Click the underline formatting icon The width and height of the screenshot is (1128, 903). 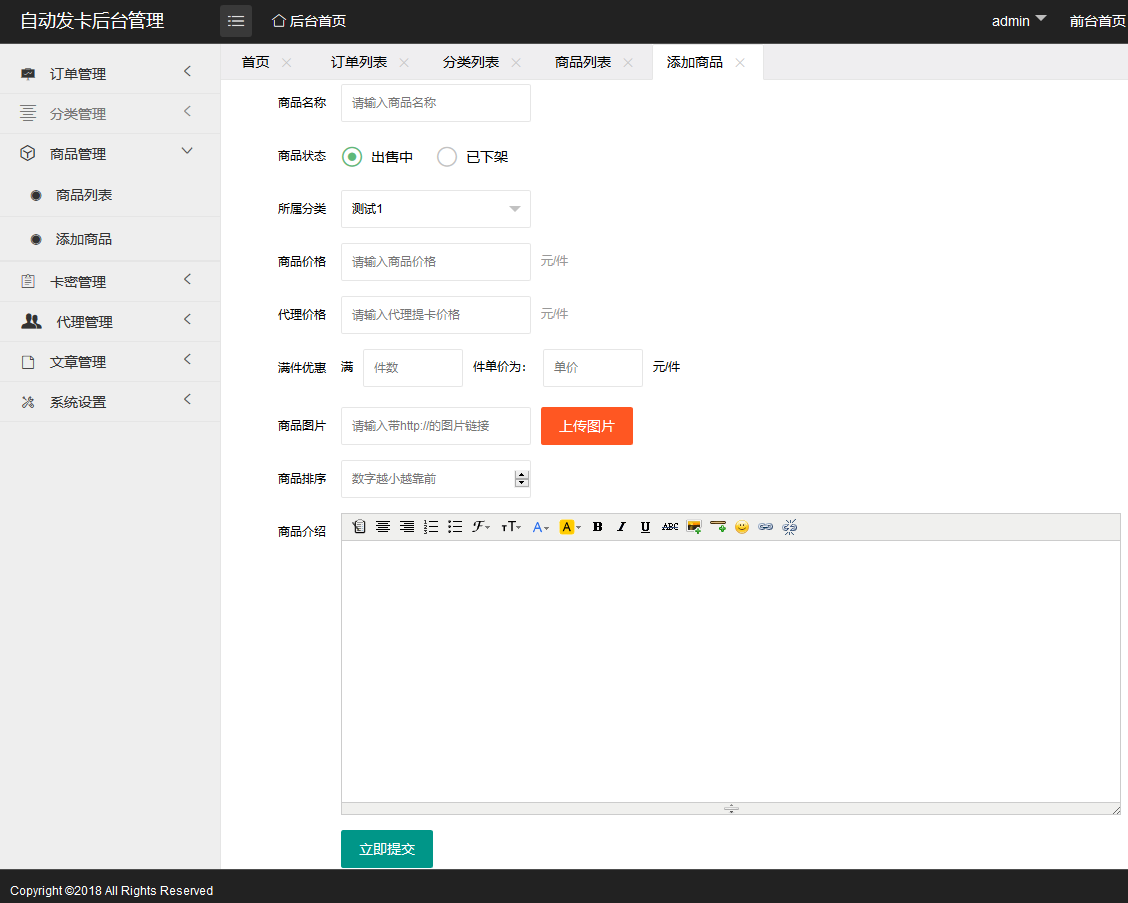645,527
